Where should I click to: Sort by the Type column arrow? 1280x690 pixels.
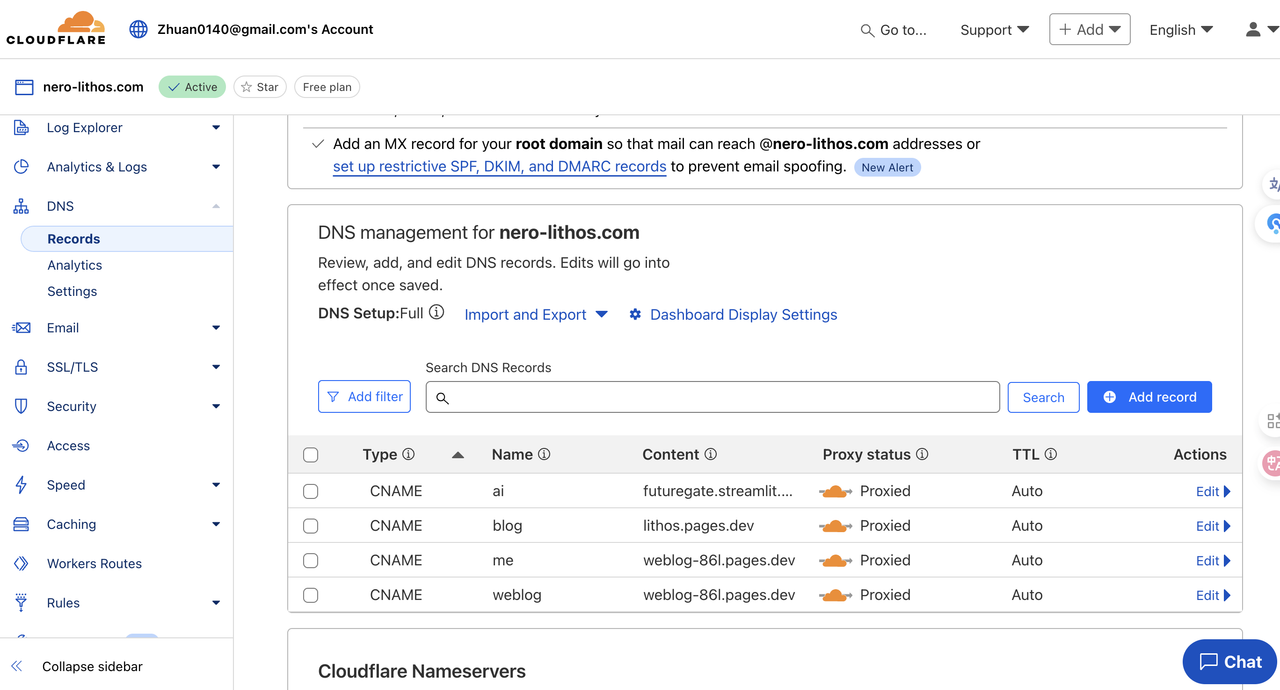coord(458,455)
